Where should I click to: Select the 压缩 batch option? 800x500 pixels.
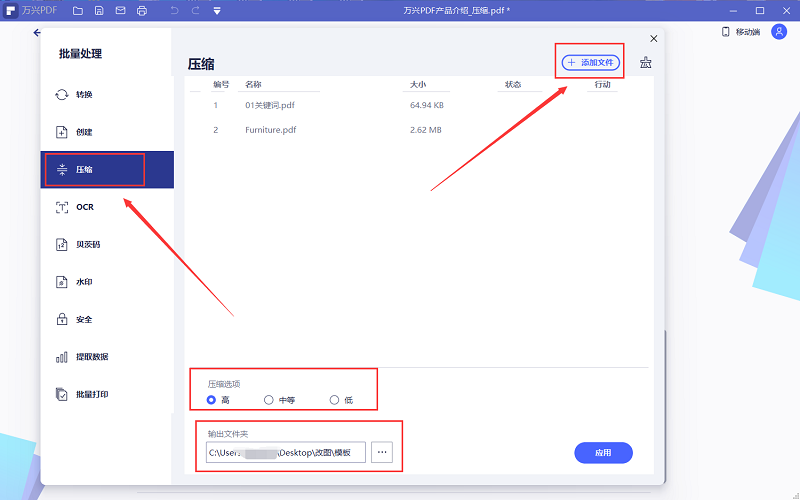107,169
